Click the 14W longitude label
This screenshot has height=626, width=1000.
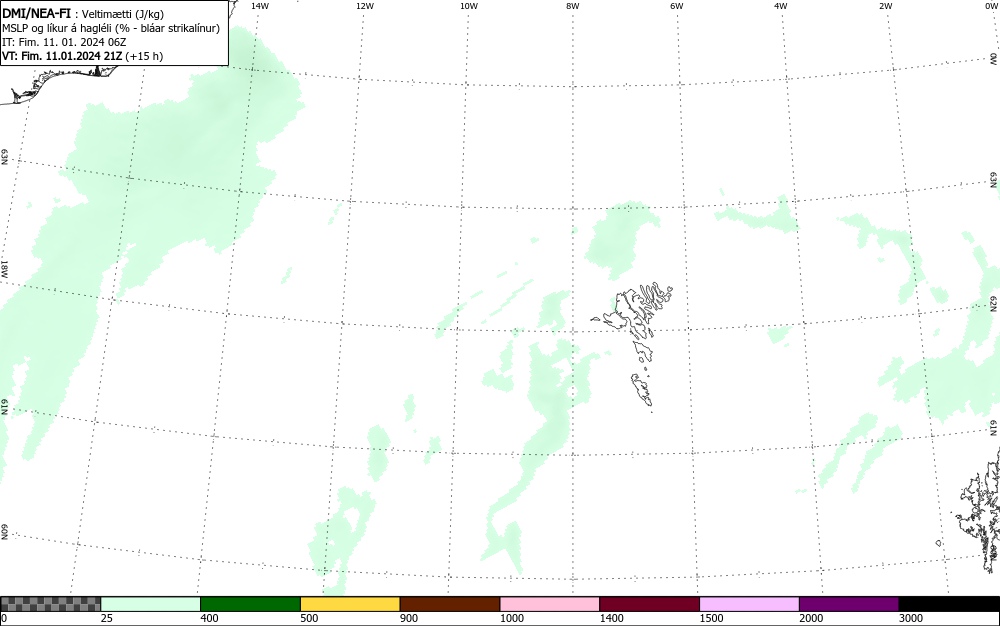pos(260,6)
